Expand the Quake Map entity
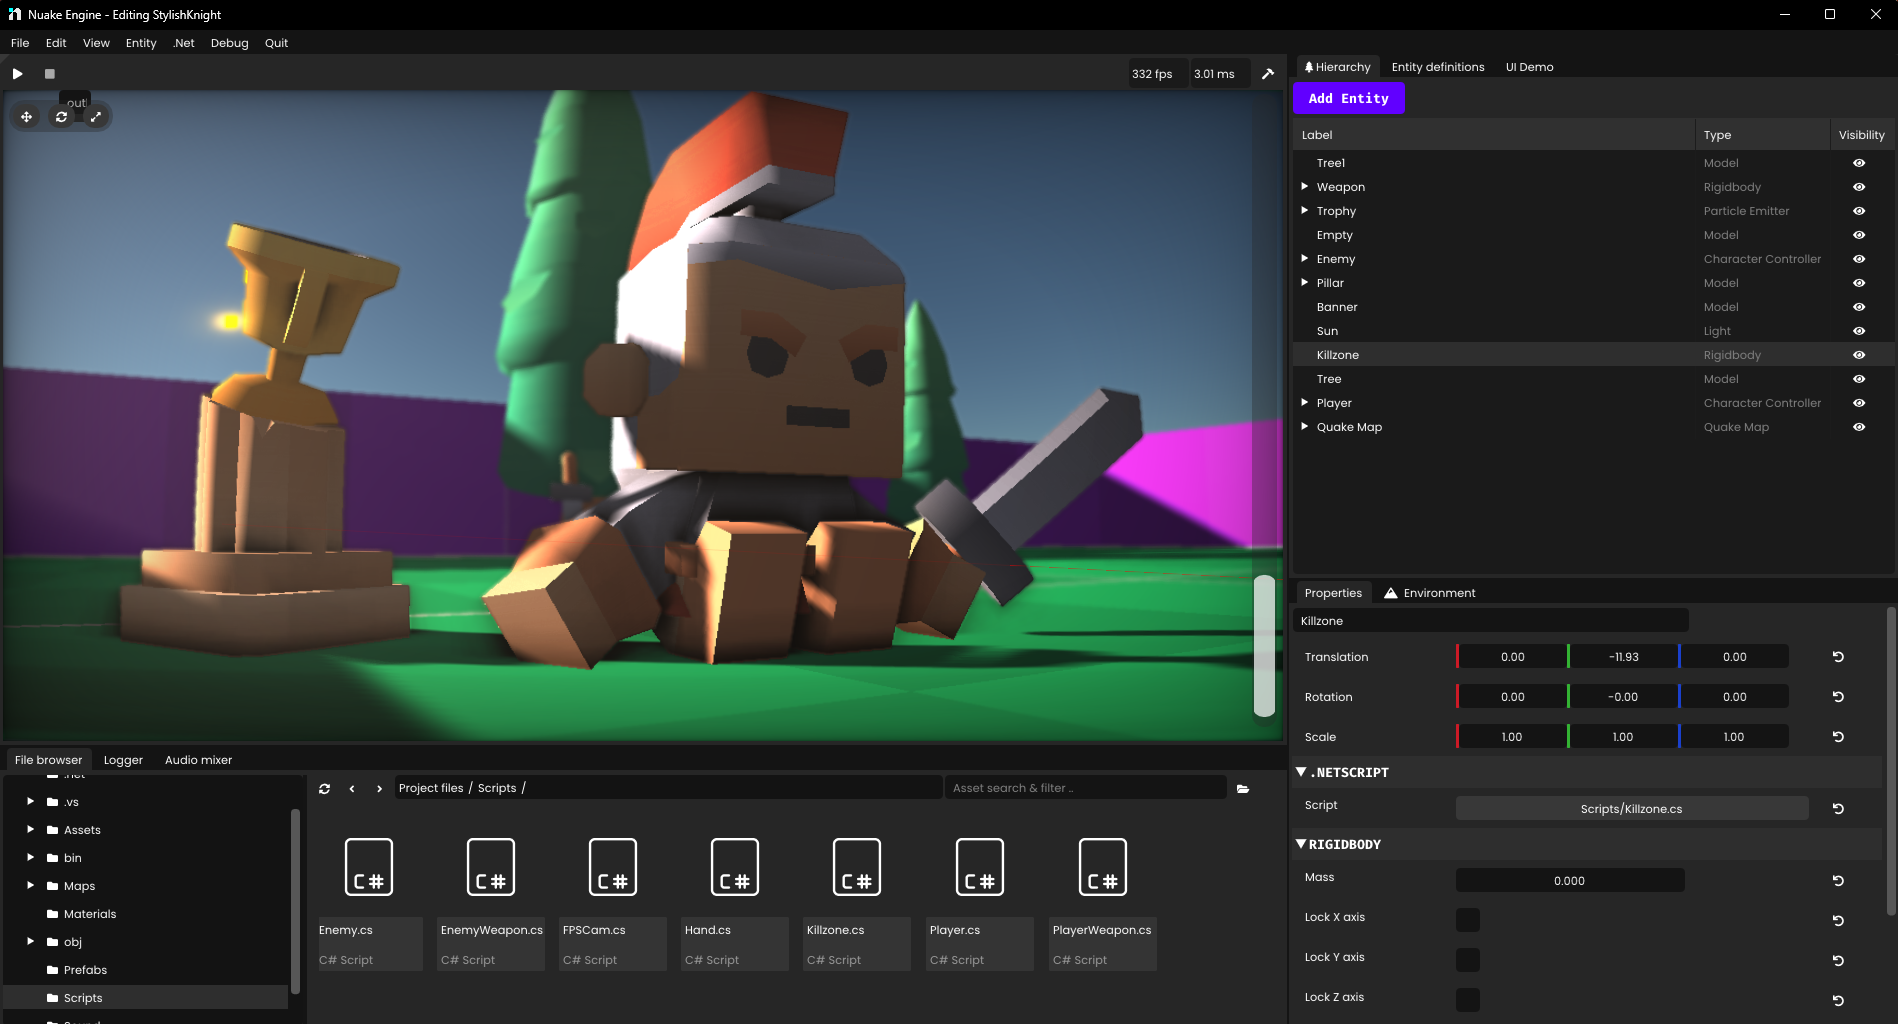The width and height of the screenshot is (1898, 1024). (x=1304, y=426)
